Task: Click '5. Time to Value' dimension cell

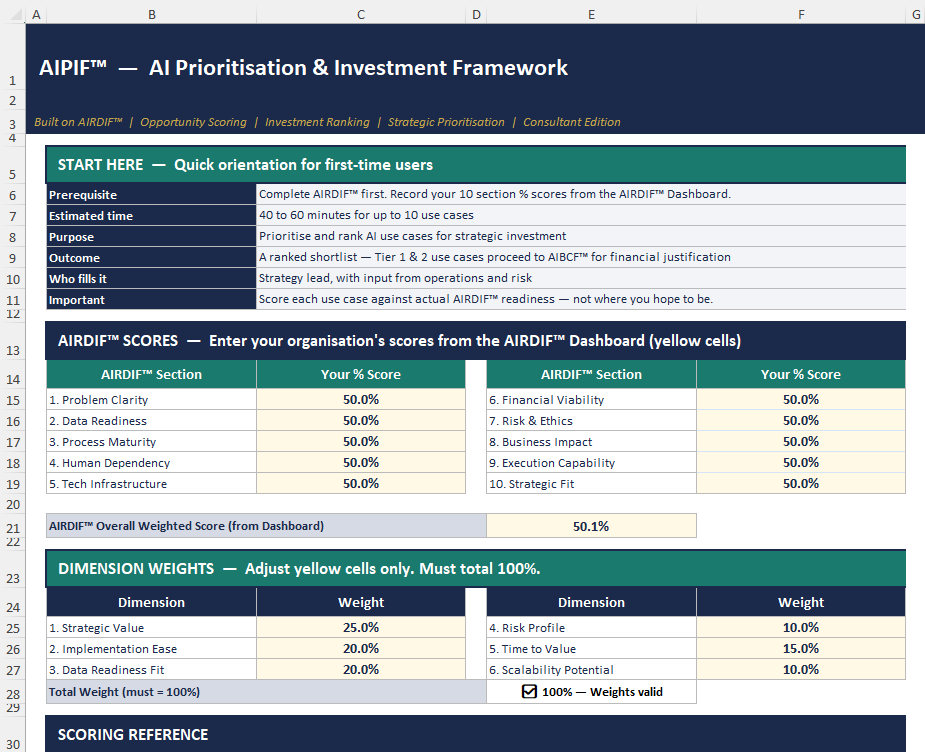Action: coord(591,649)
